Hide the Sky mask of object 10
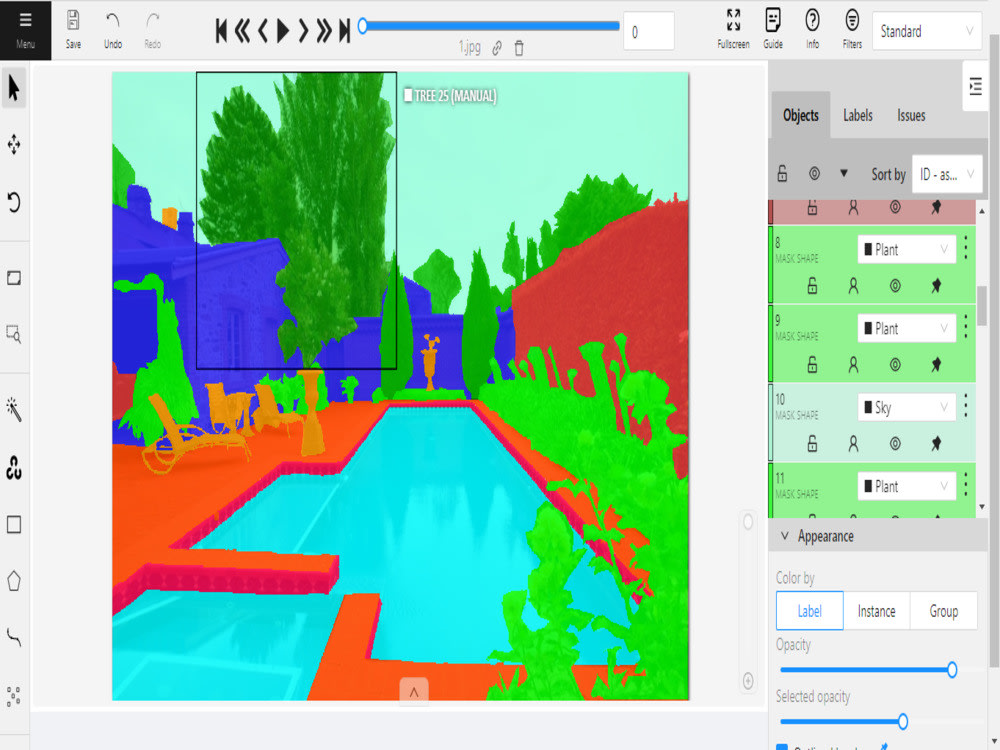Screen dimensions: 1000x750 point(897,445)
